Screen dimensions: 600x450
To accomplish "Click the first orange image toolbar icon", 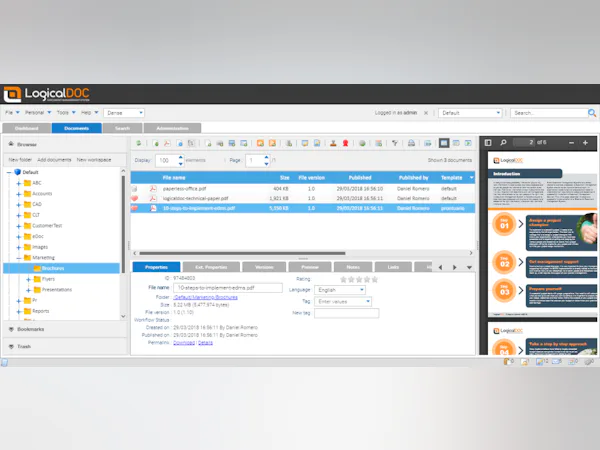I will [260, 143].
